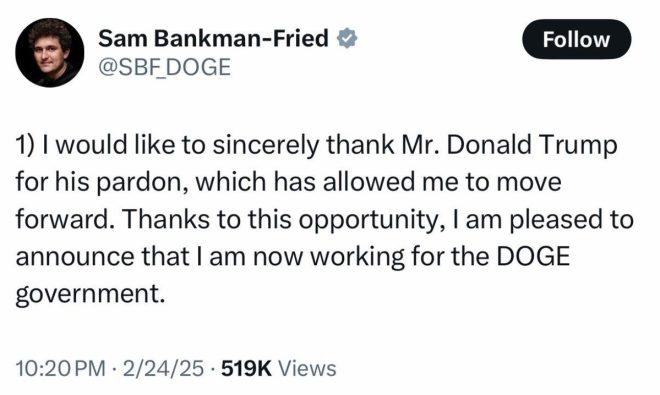660x395 pixels.
Task: Visit the @SBF_DOGE handle link
Action: pos(165,67)
